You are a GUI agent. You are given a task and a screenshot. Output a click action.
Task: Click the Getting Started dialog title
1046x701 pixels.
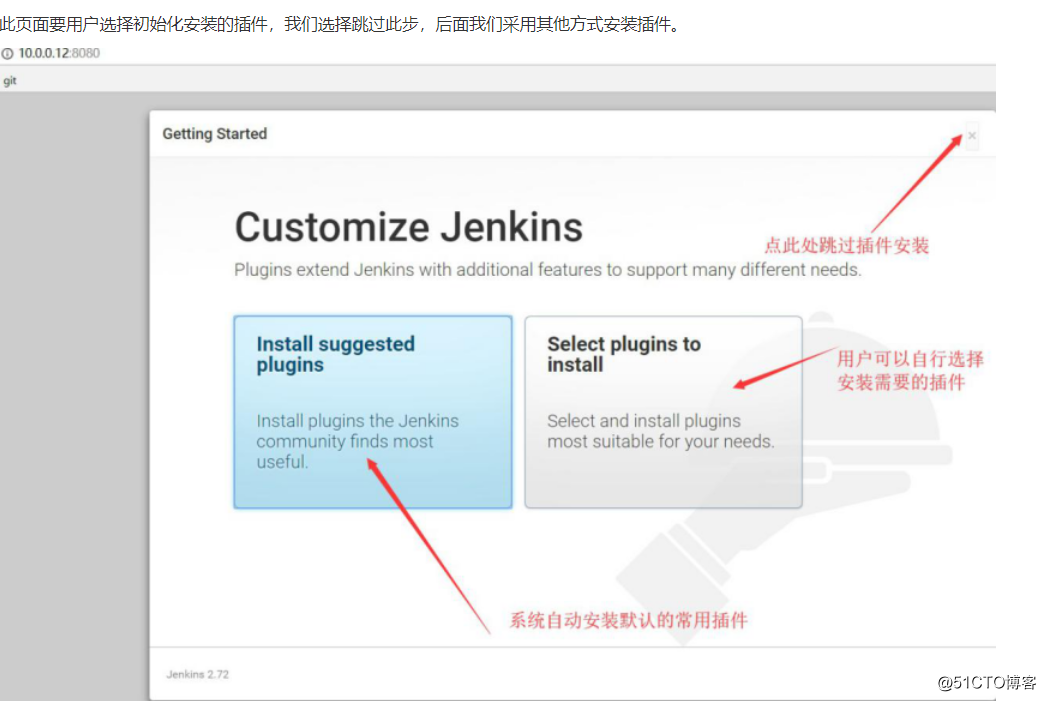(215, 134)
